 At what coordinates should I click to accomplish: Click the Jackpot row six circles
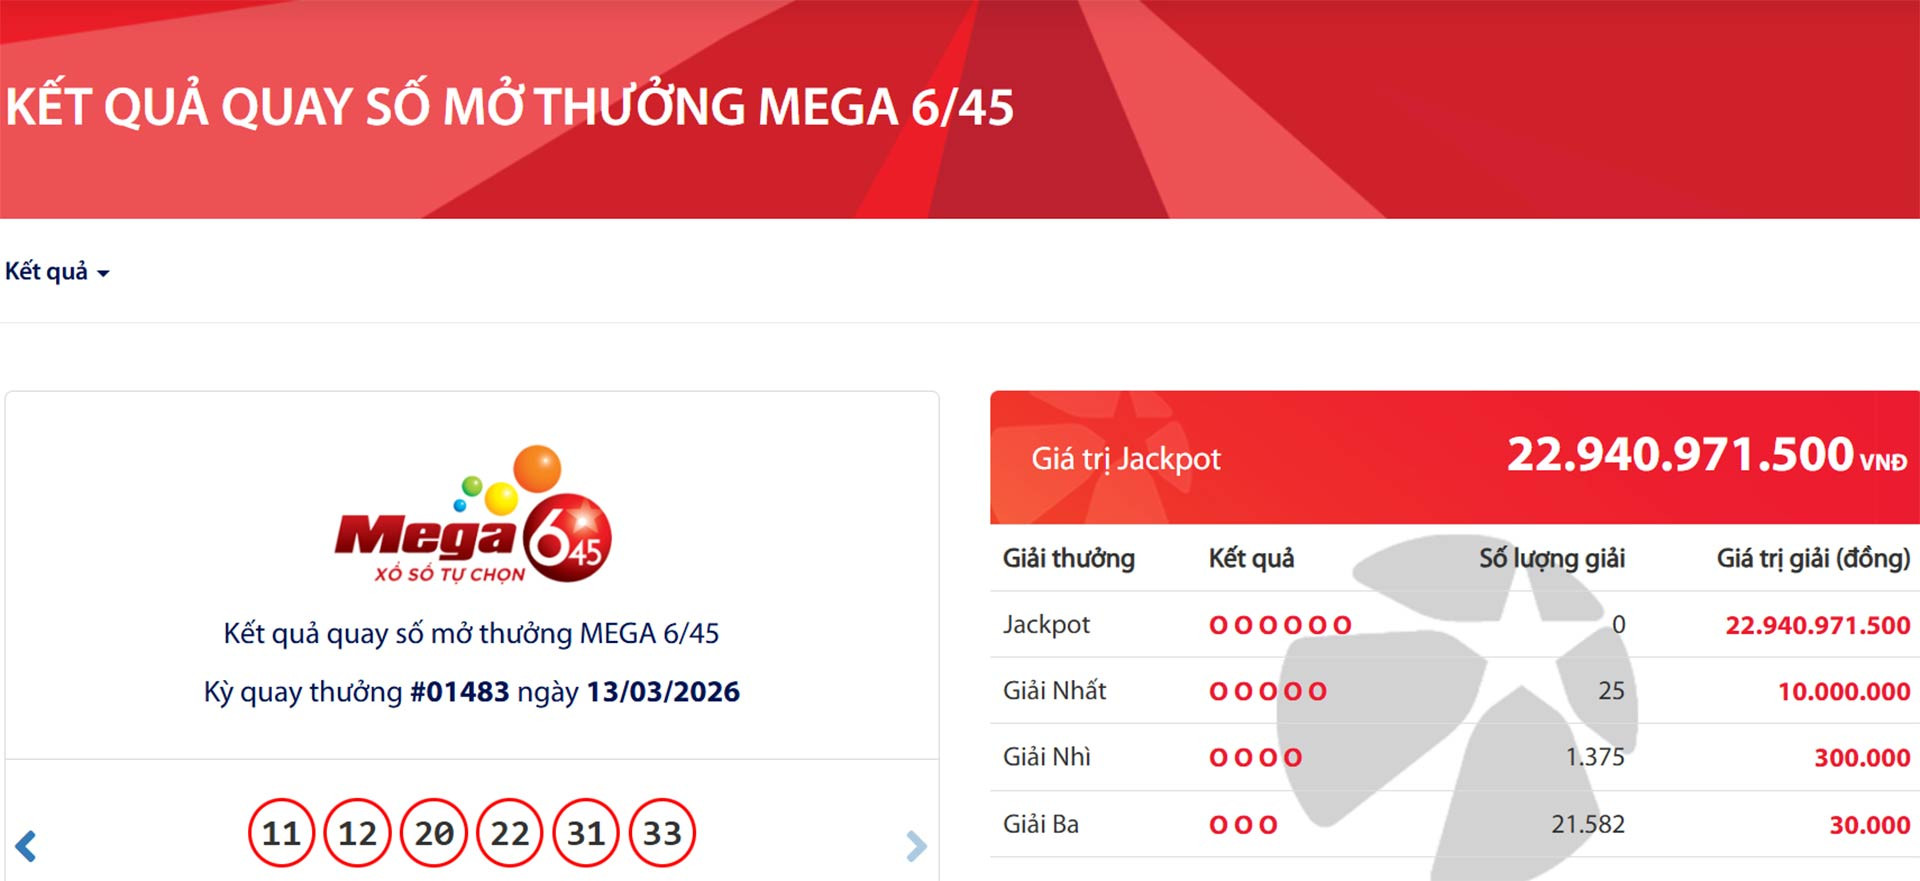click(x=1280, y=626)
